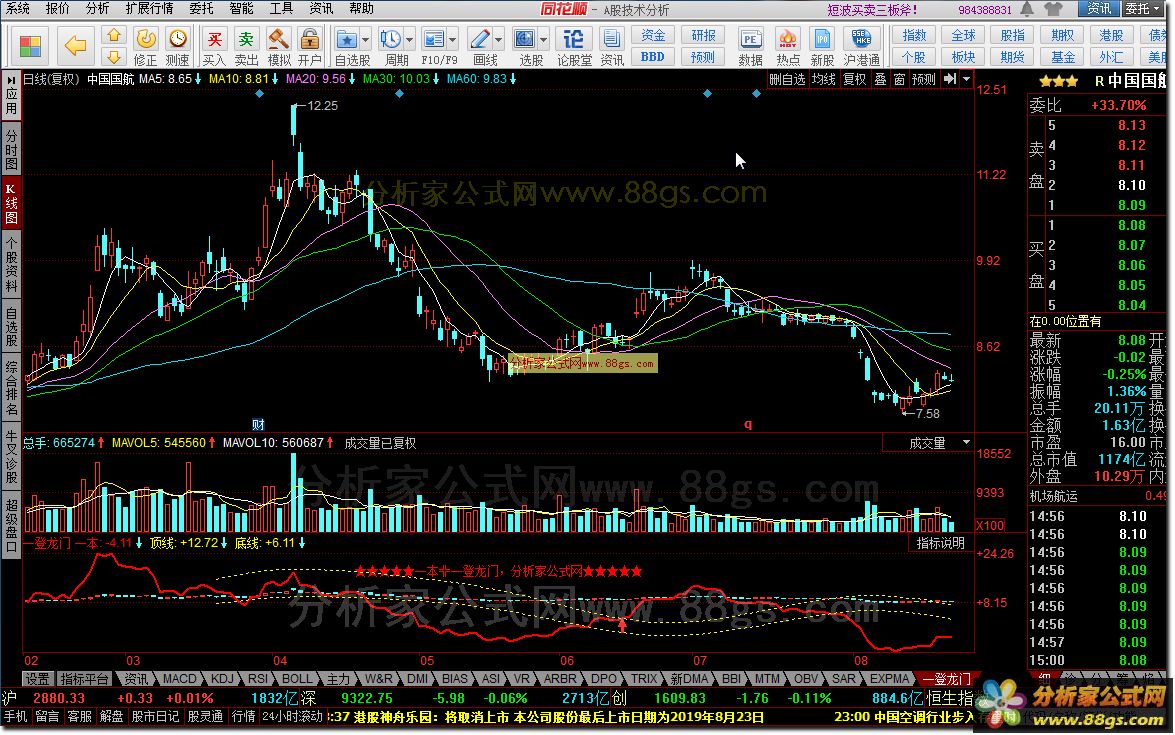
Task: Expand the F10/F9 dropdown arrow
Action: 453,39
